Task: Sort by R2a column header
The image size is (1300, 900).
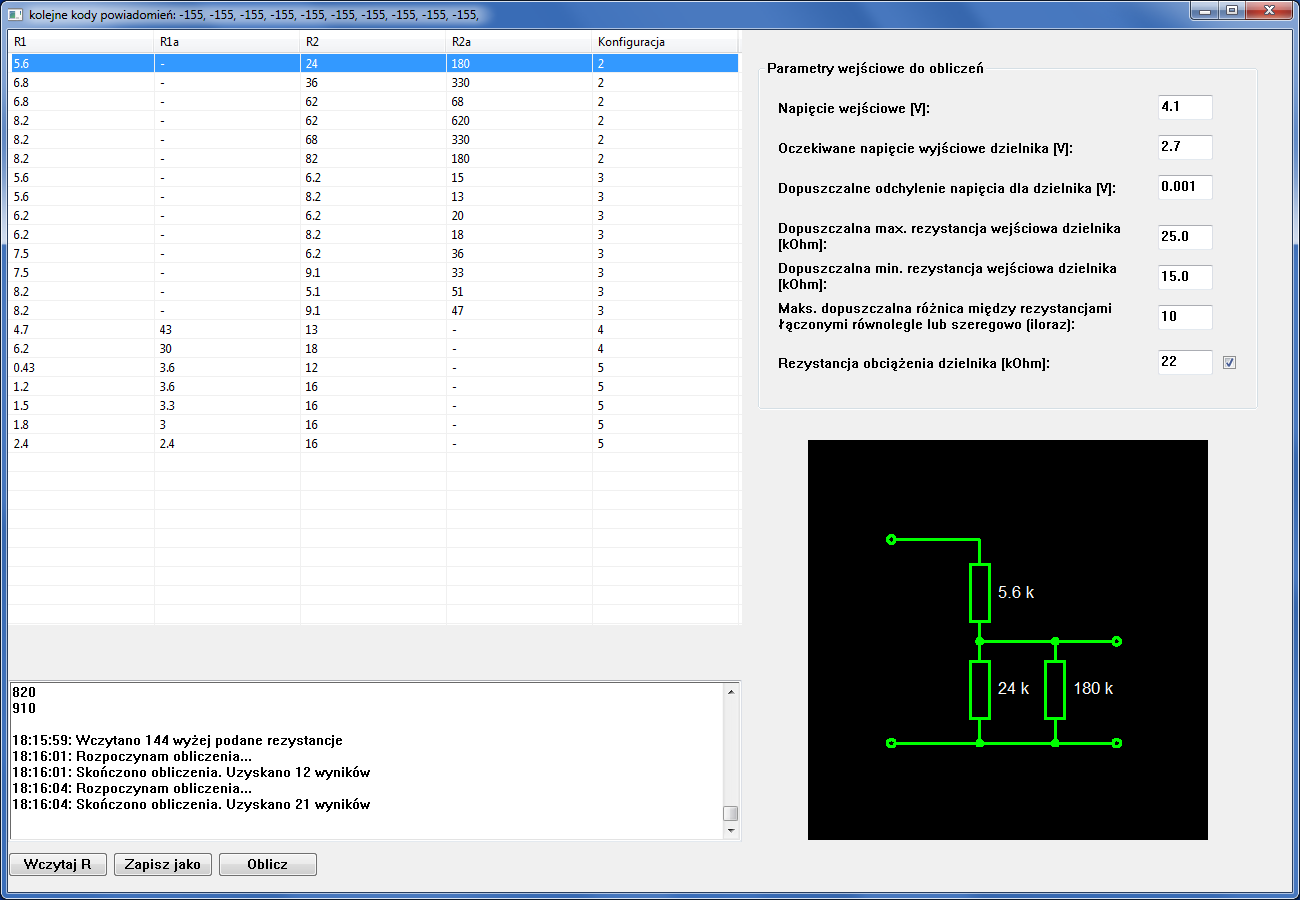Action: click(519, 42)
